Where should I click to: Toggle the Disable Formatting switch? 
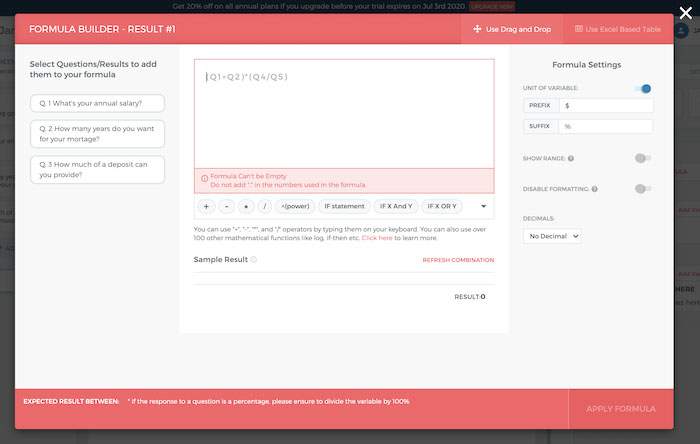(x=643, y=189)
